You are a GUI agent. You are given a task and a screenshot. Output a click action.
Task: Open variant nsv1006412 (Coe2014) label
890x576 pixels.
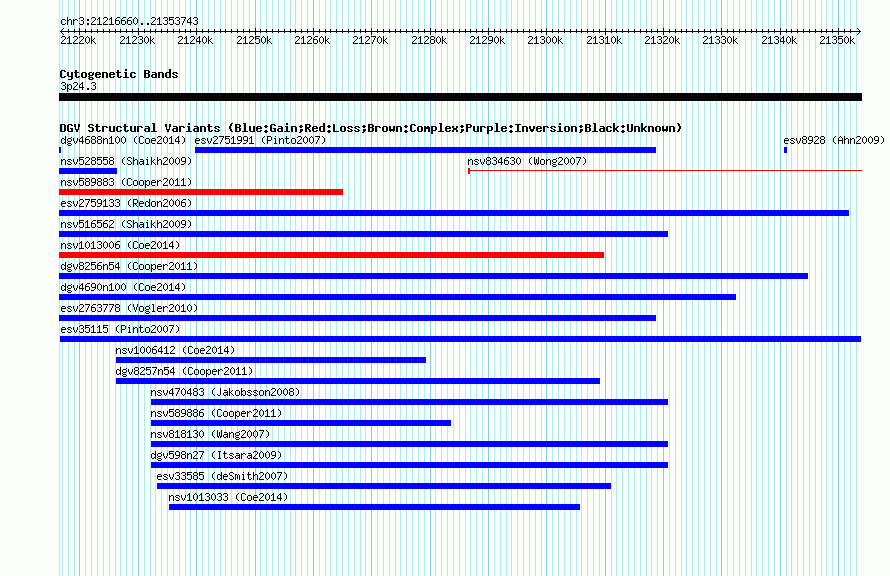pyautogui.click(x=175, y=350)
